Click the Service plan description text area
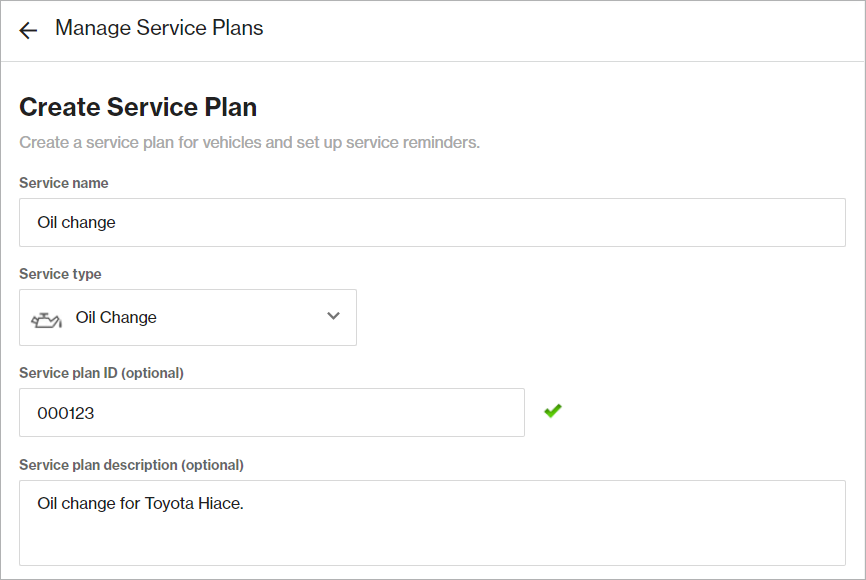 [430, 522]
